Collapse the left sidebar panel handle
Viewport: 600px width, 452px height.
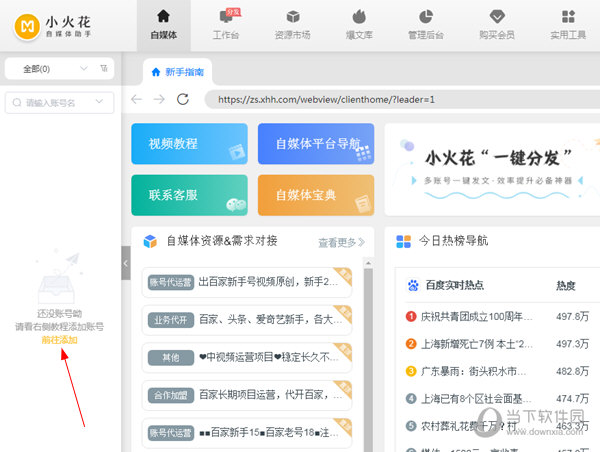[126, 263]
